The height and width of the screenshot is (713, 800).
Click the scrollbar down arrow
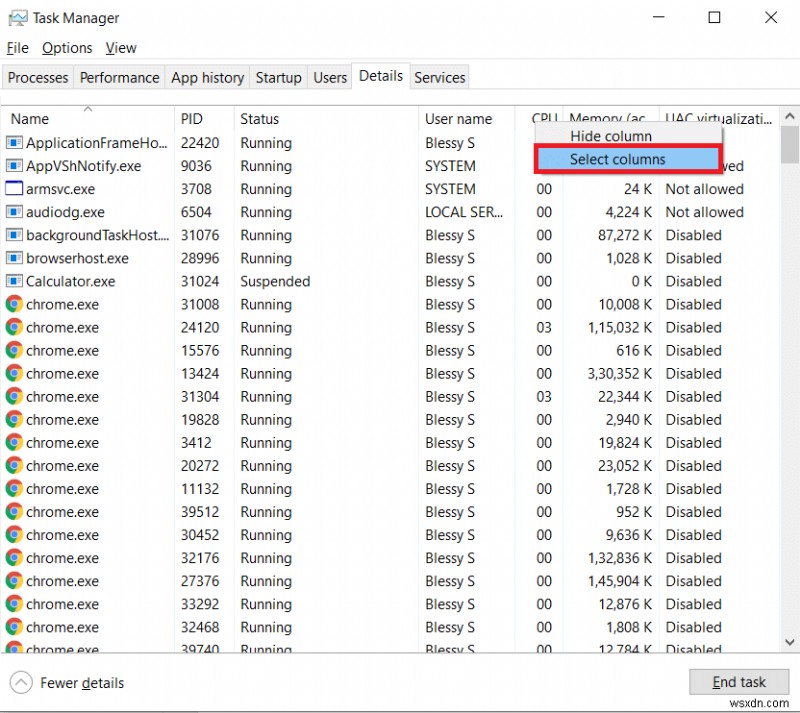(x=790, y=643)
